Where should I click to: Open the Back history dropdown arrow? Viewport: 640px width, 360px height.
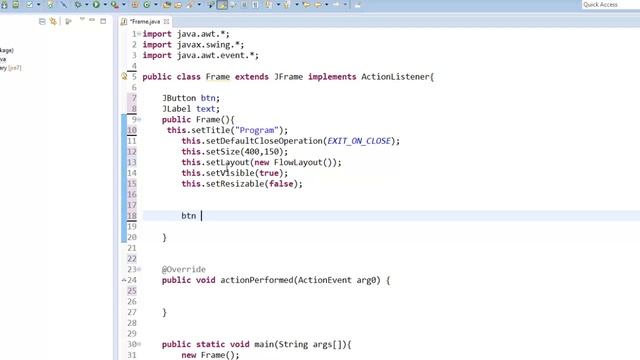tap(327, 4)
